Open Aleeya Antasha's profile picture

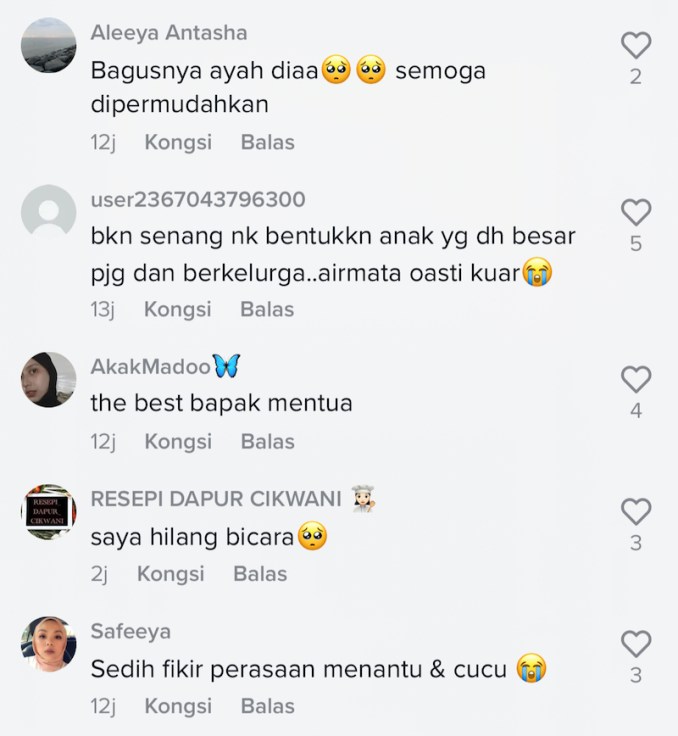(x=49, y=45)
